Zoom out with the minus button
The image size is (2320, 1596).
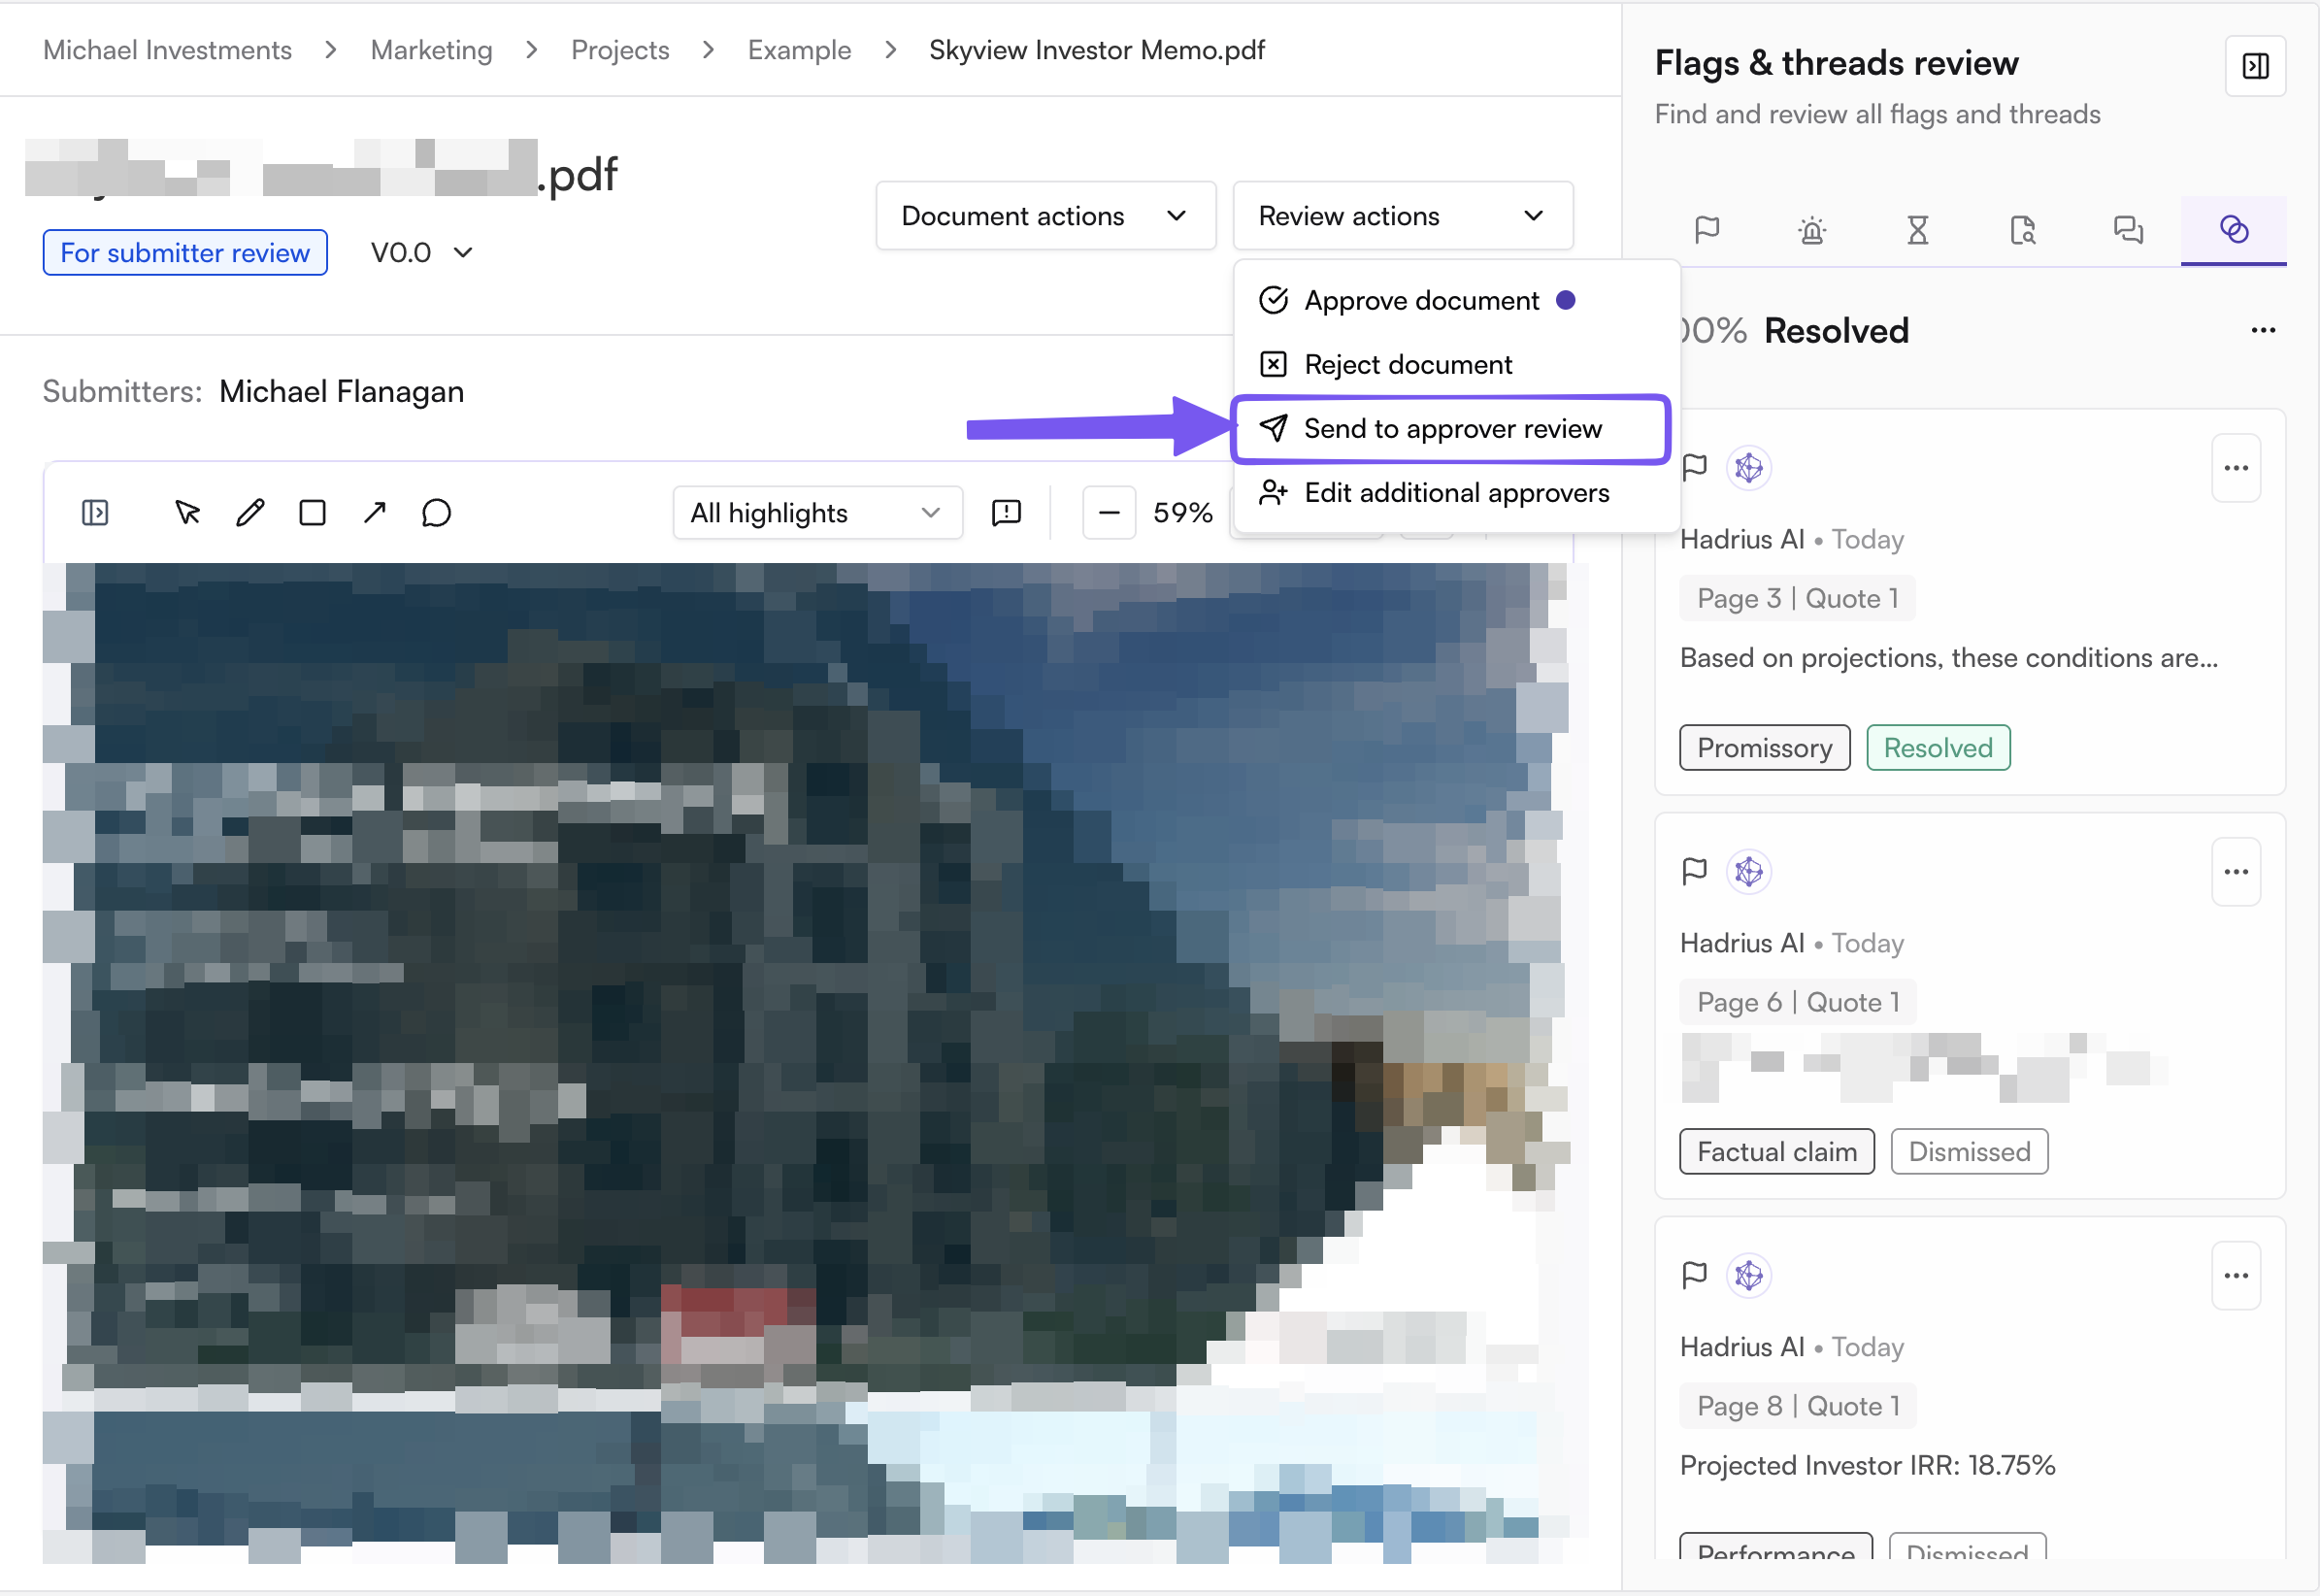[x=1109, y=513]
